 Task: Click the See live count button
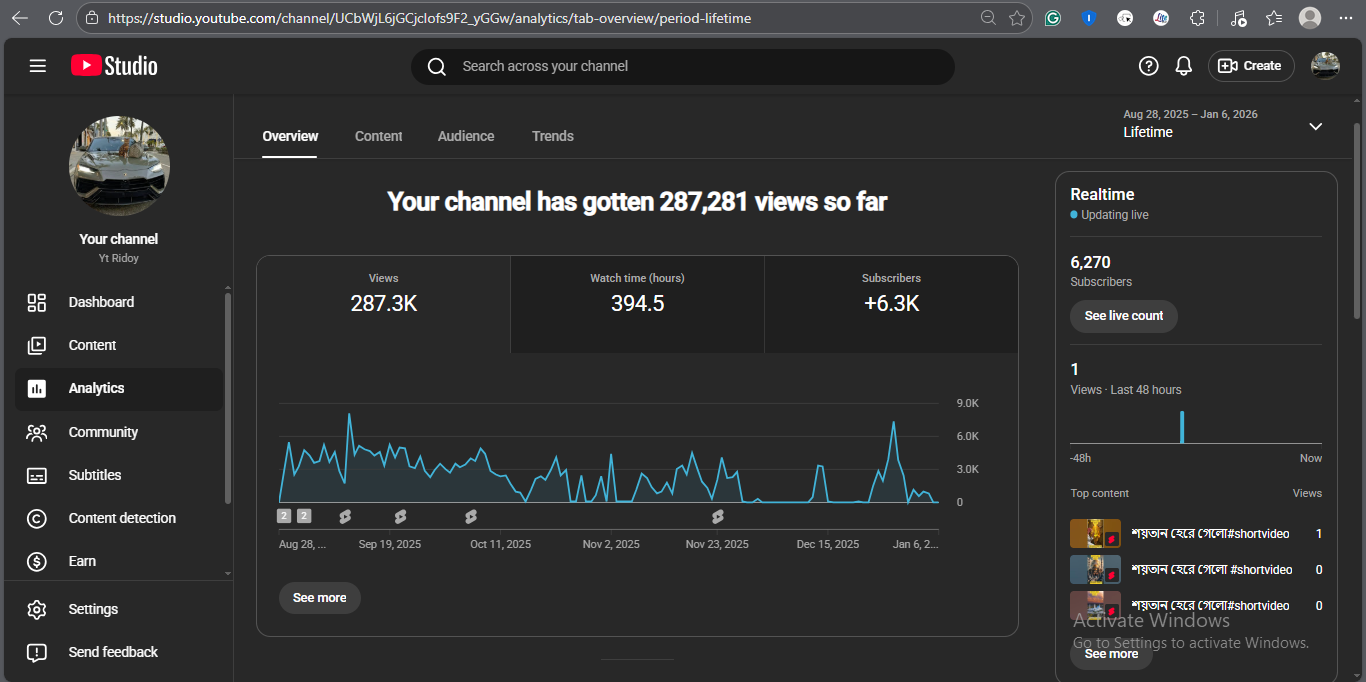pos(1124,316)
